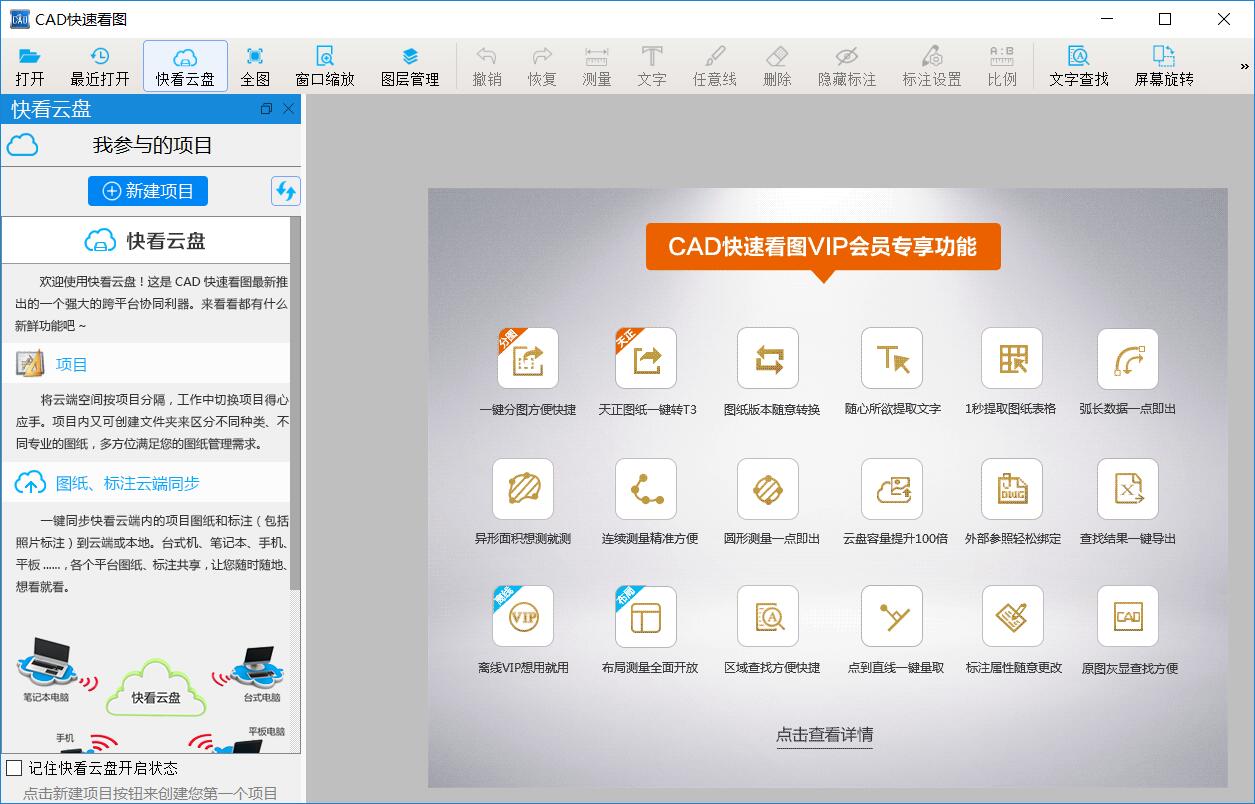Select the 全图 full view tool
The image size is (1255, 804).
(255, 66)
